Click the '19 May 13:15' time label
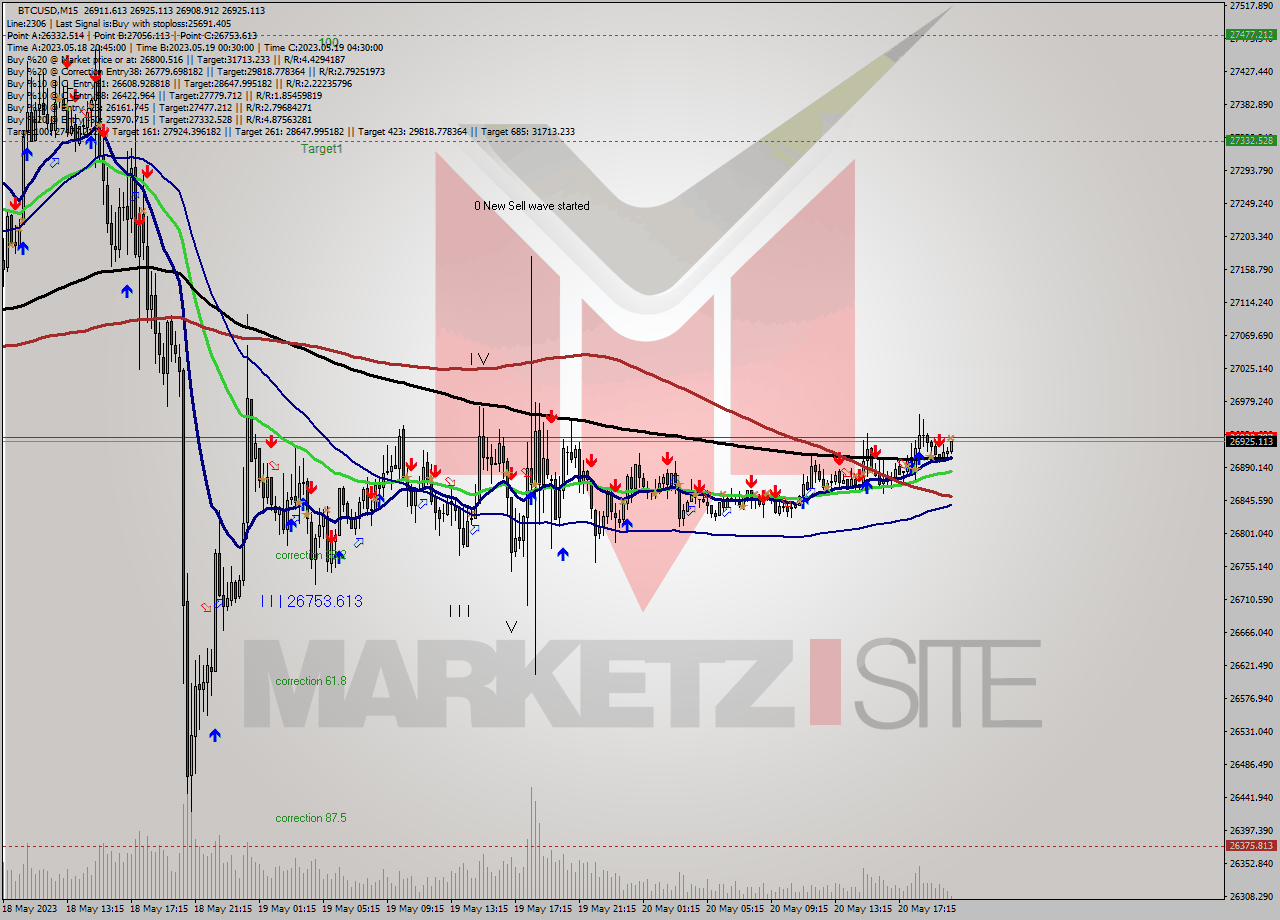This screenshot has height=920, width=1280. (481, 910)
